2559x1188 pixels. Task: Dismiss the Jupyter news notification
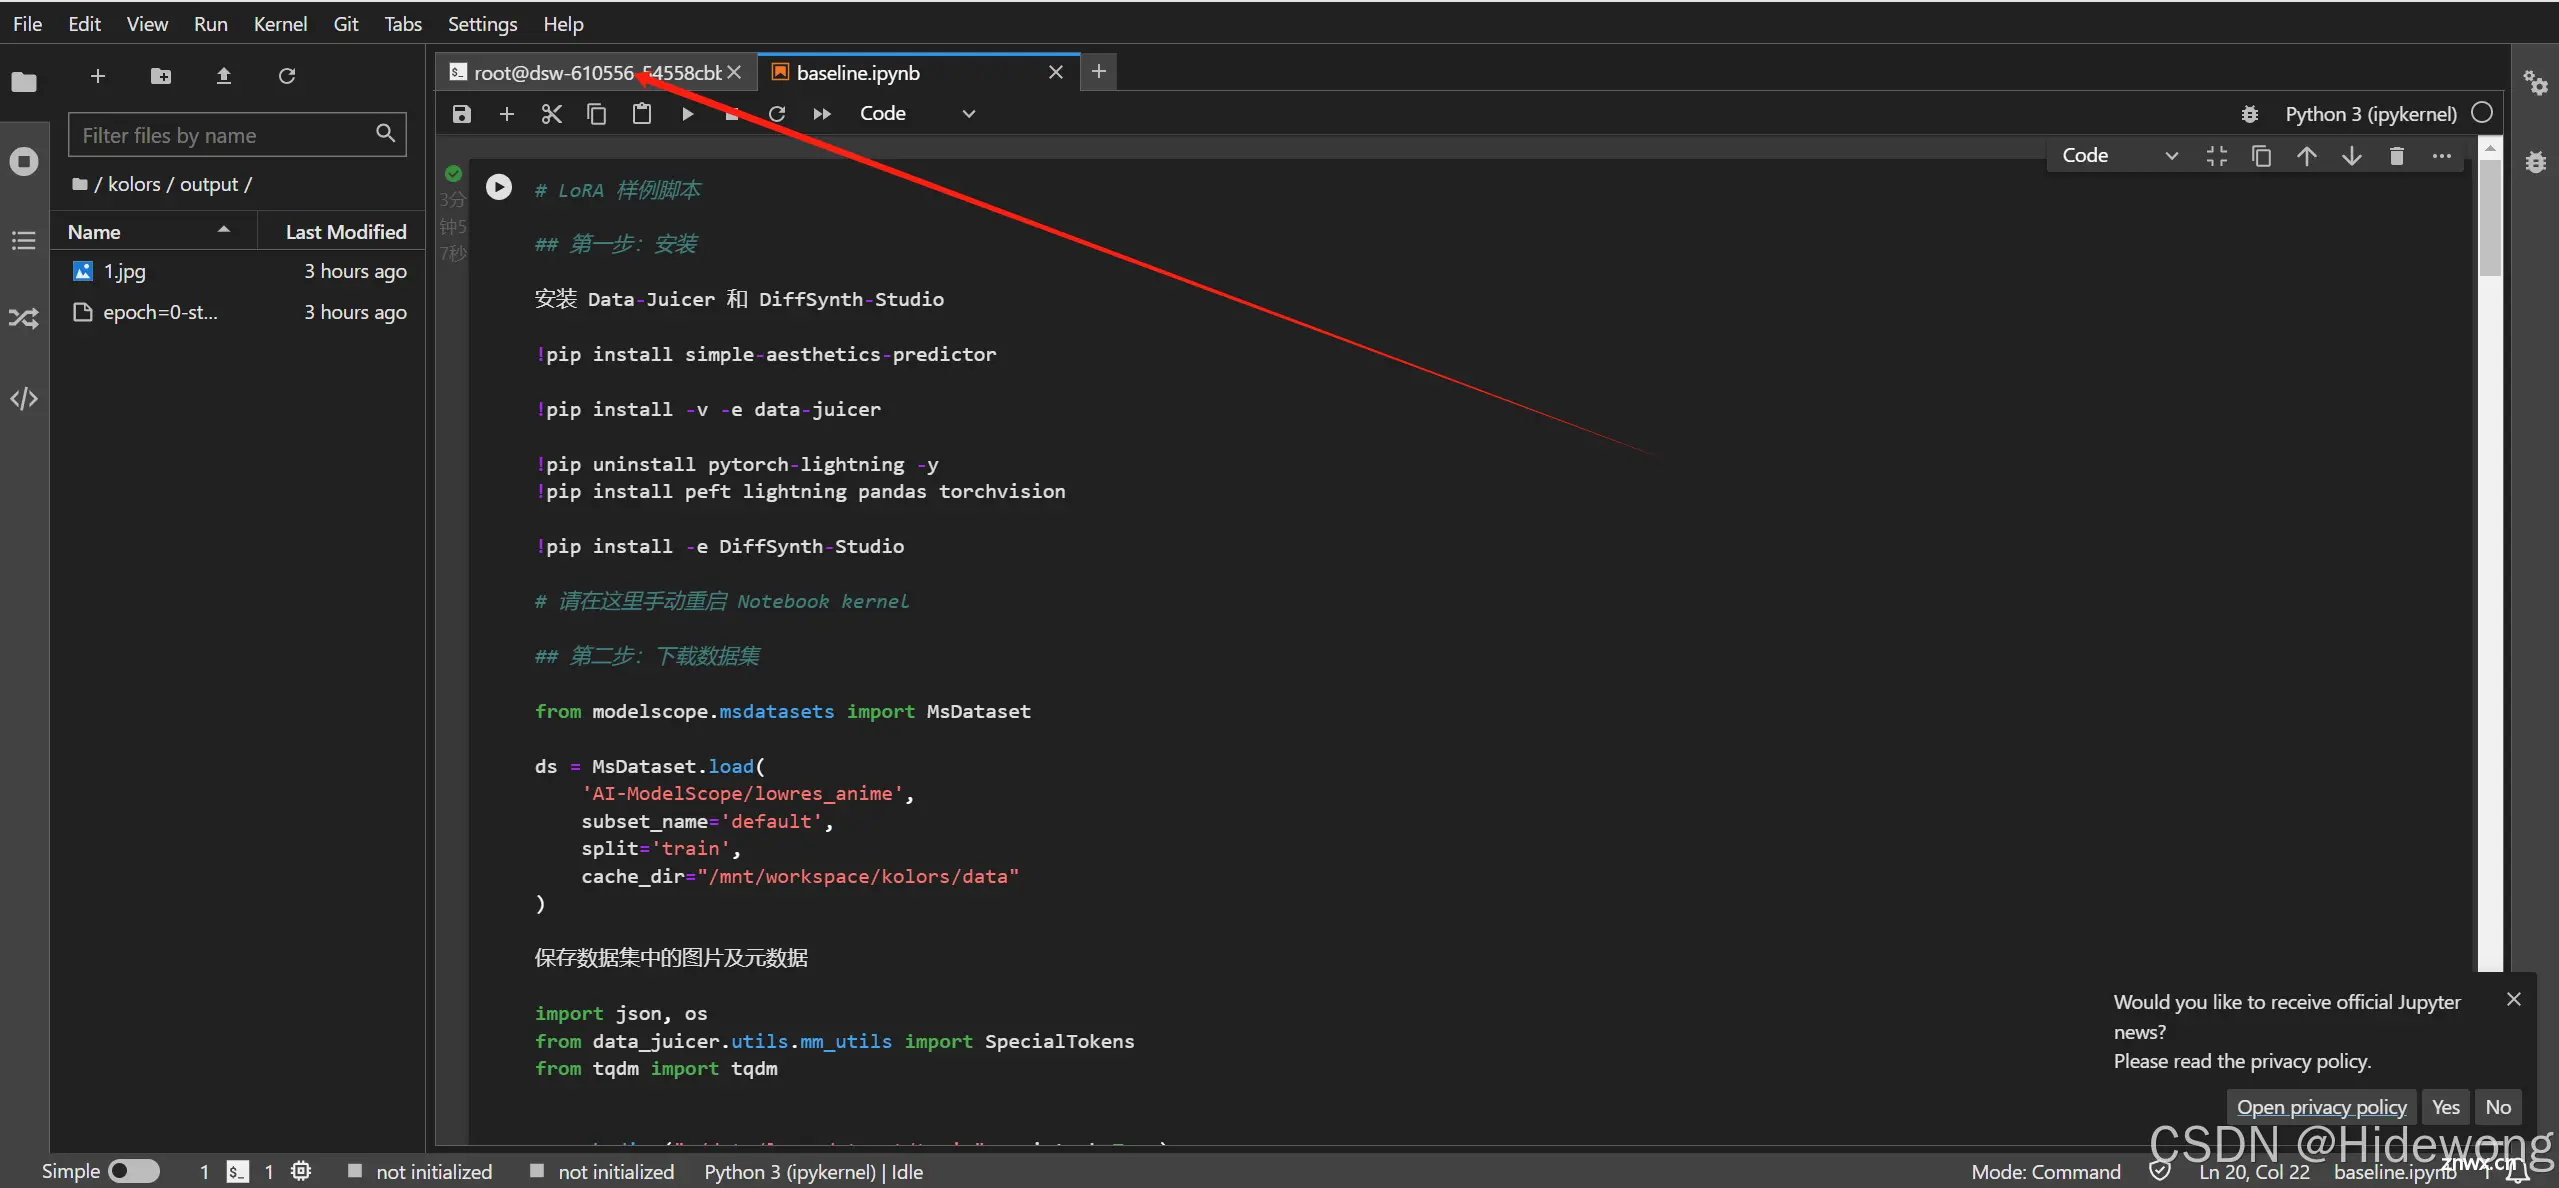point(2513,999)
